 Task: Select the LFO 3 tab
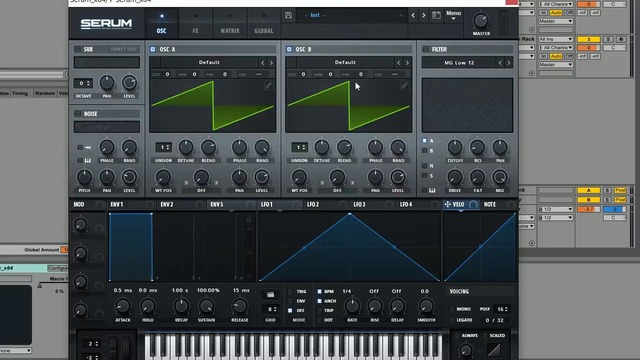click(359, 204)
